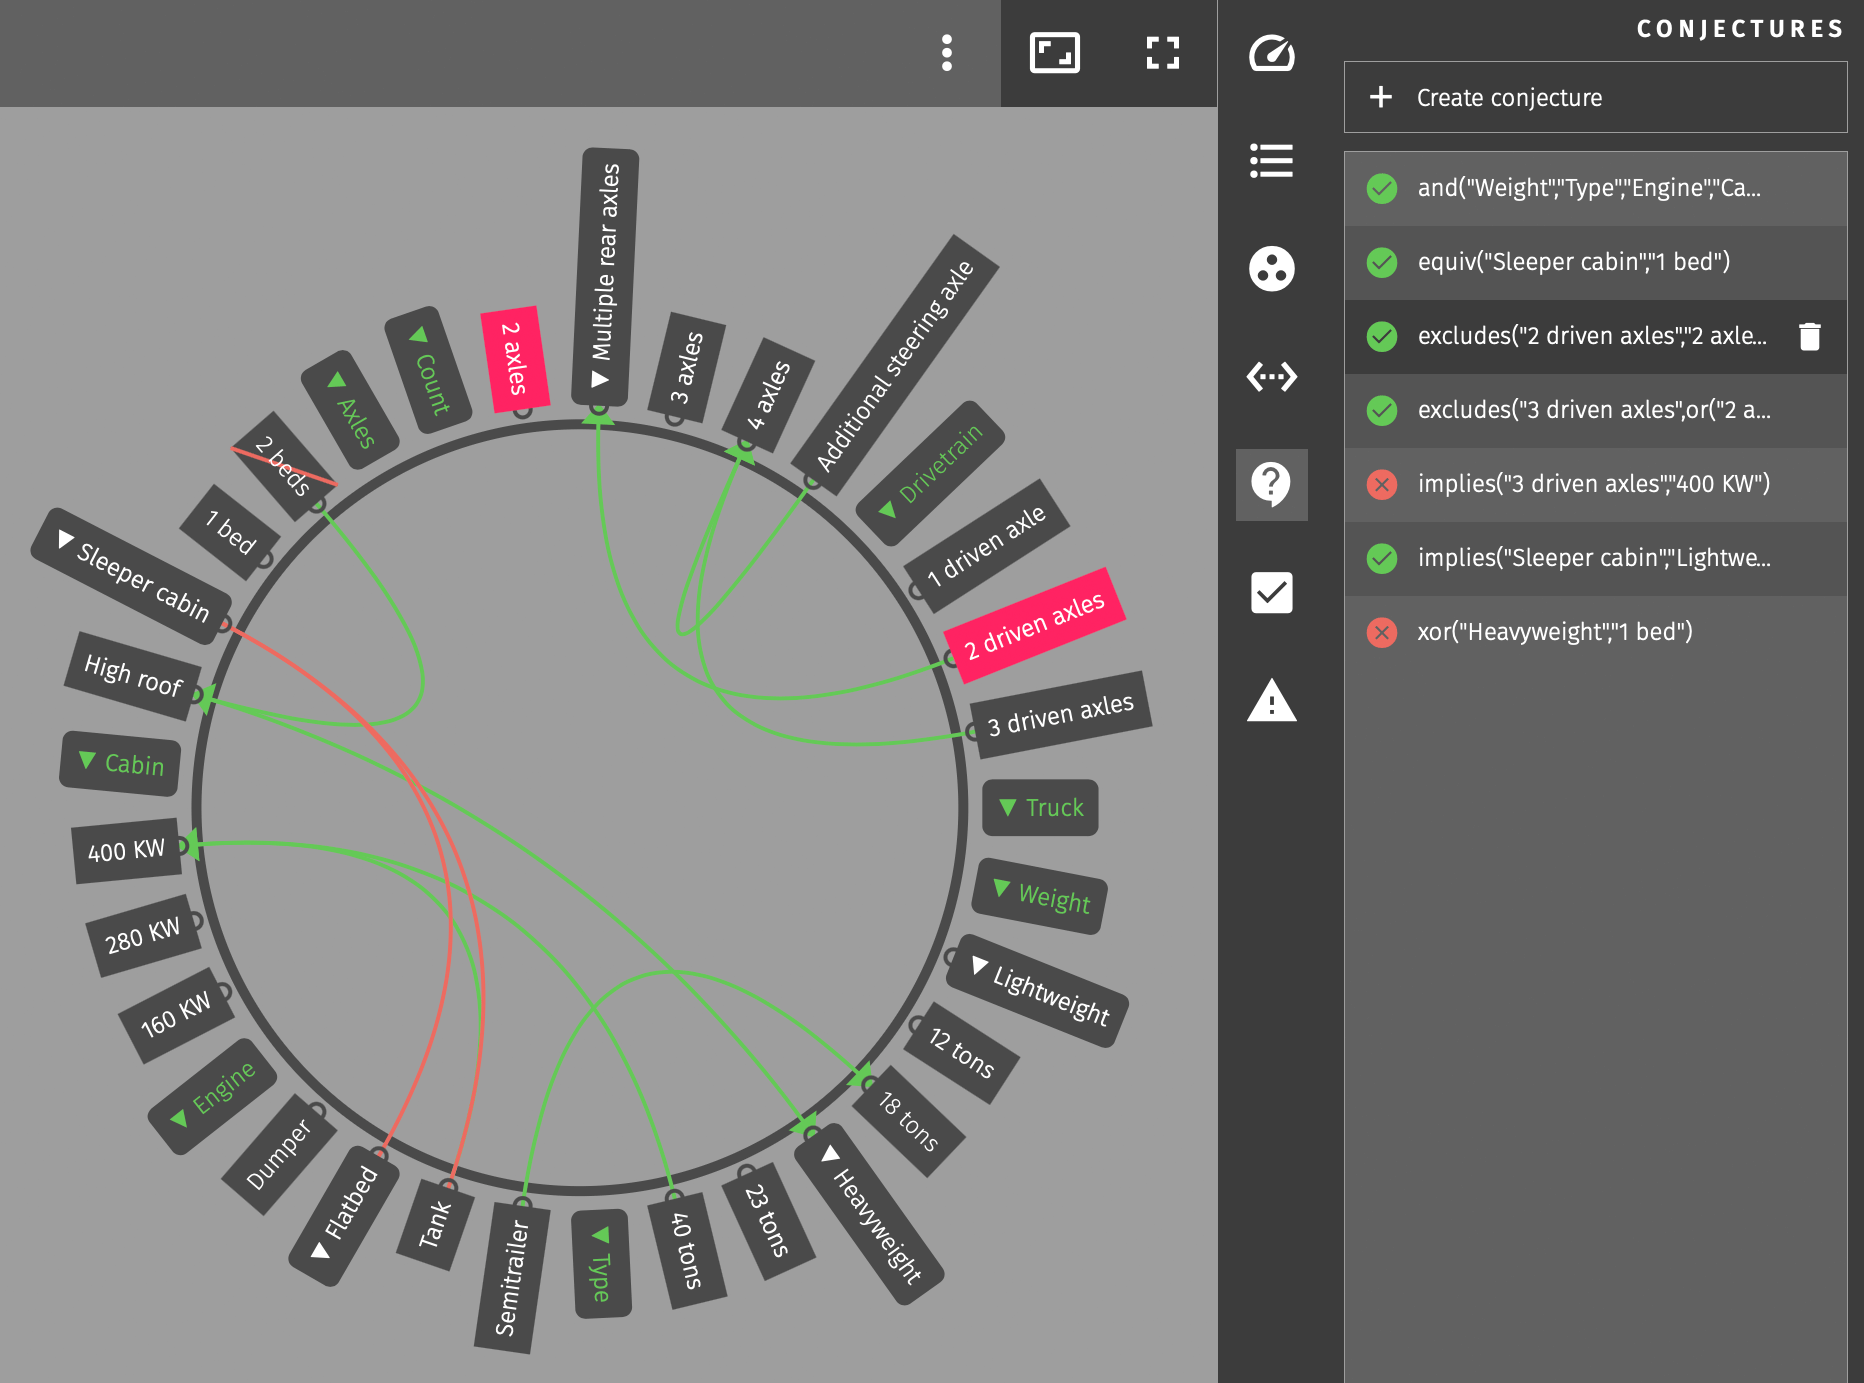Open the speedometer dashboard panel
Screen dimensions: 1864x1383
point(1271,53)
